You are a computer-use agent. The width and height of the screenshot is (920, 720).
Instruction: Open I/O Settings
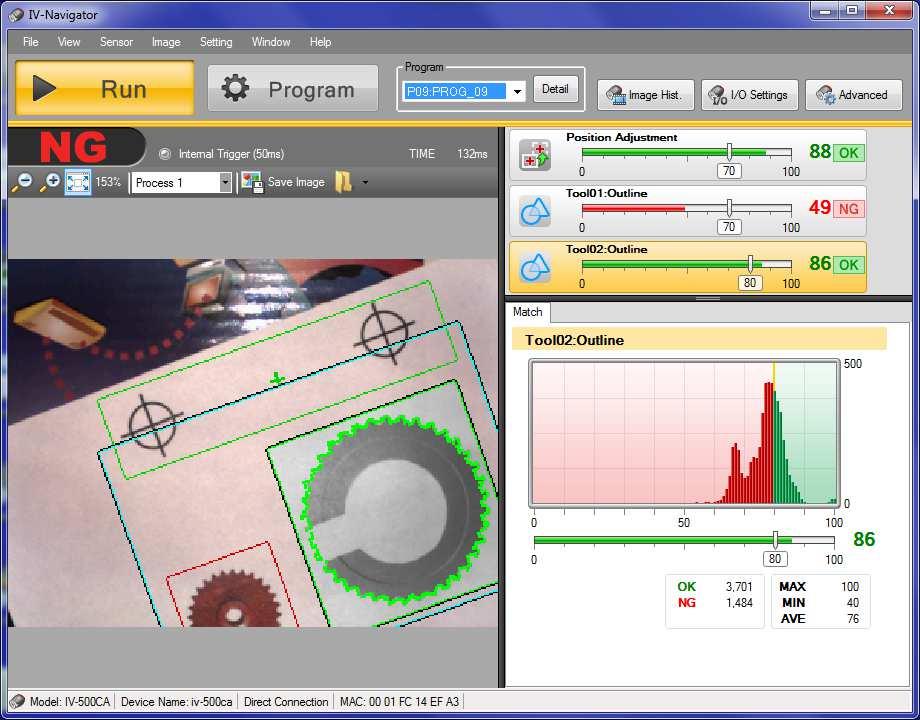pyautogui.click(x=749, y=95)
